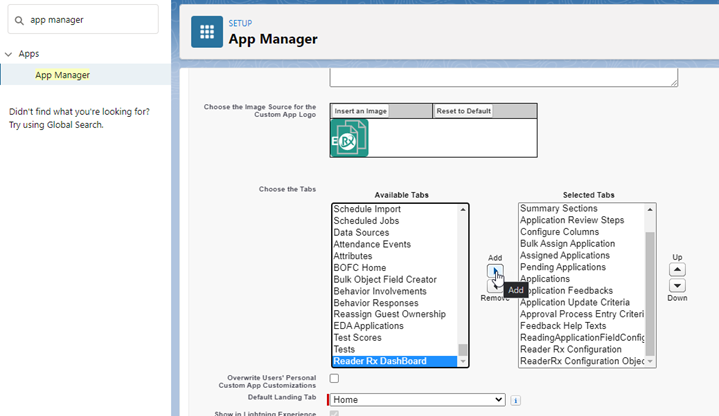Collapse the Apps tree section
719x416 pixels.
click(x=9, y=54)
